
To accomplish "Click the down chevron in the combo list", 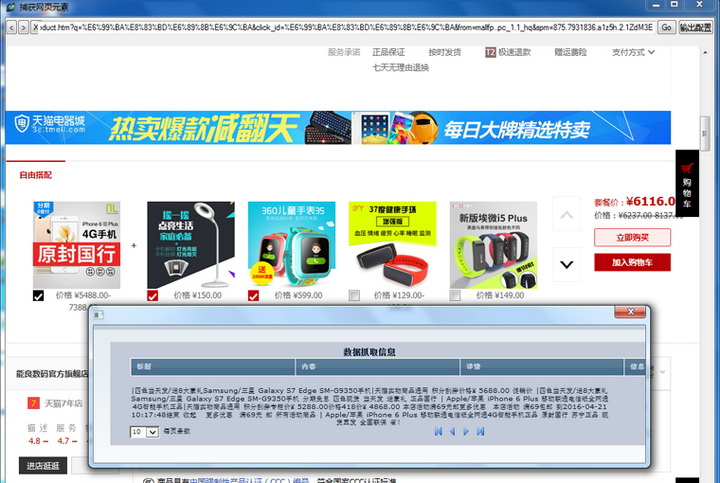I will point(567,264).
